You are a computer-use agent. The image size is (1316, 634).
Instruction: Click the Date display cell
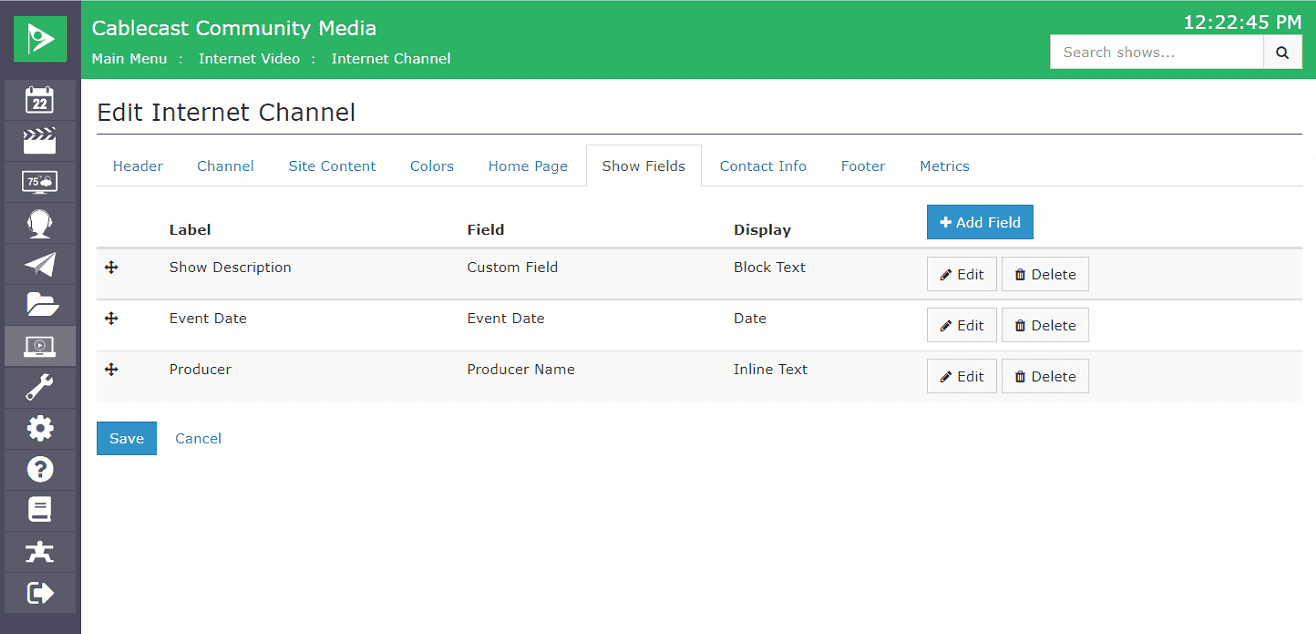(x=750, y=318)
